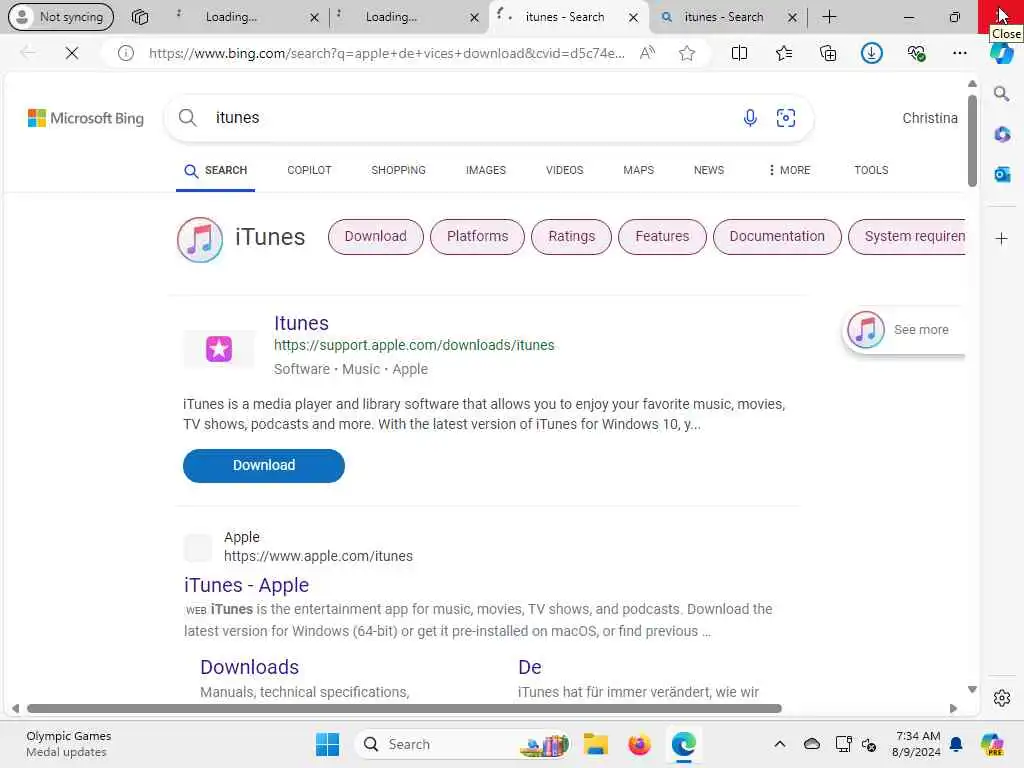Go to Microsoft Bing home logo
Image resolution: width=1024 pixels, height=768 pixels.
pyautogui.click(x=86, y=118)
